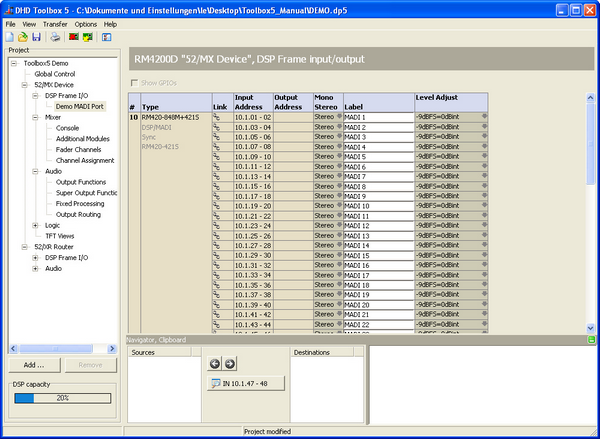Click the Navigator forward arrow
The image size is (600, 439).
coord(229,364)
